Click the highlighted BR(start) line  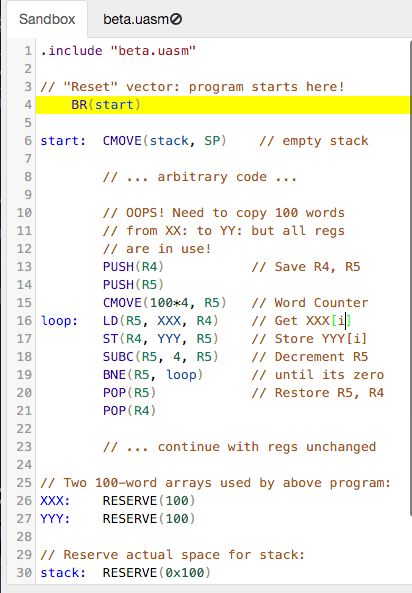pyautogui.click(x=223, y=105)
